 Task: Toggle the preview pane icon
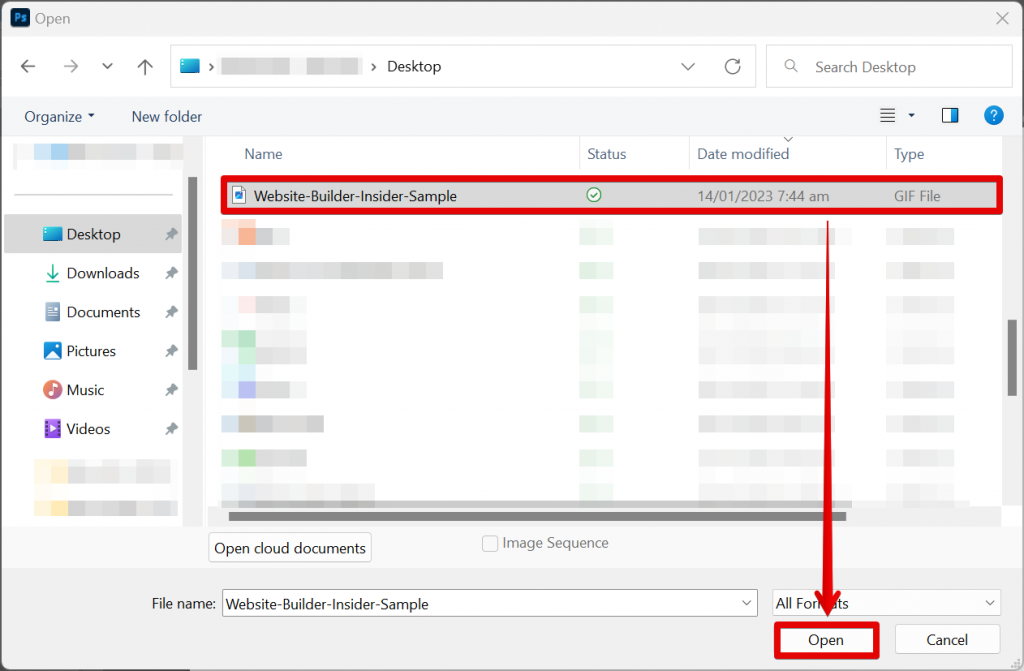pyautogui.click(x=949, y=115)
